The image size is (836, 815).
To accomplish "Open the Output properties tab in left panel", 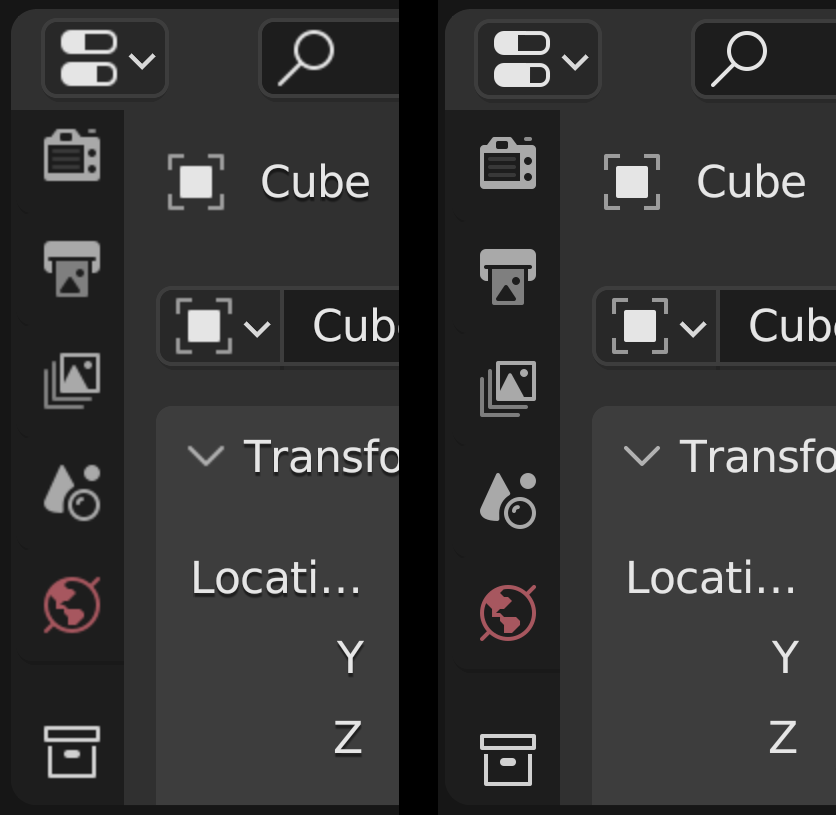I will point(72,268).
